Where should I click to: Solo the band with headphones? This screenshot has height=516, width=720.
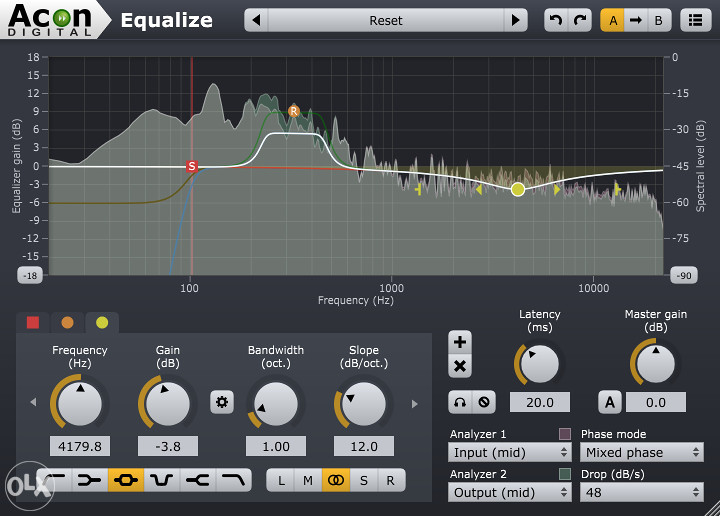[460, 403]
